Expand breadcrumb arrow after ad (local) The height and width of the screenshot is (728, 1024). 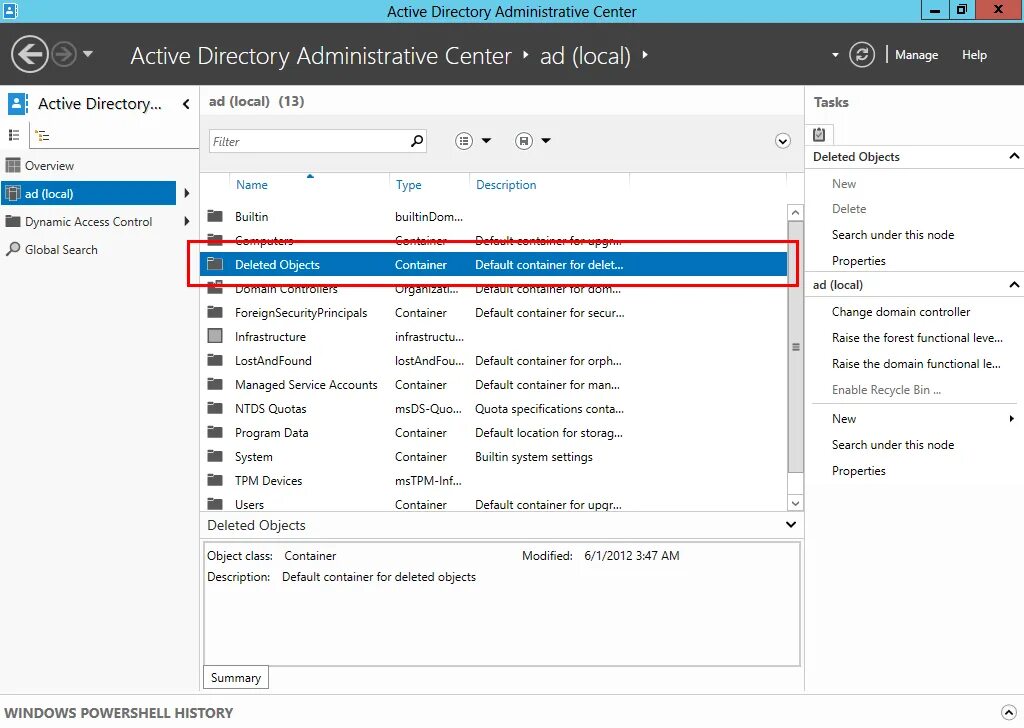[645, 55]
